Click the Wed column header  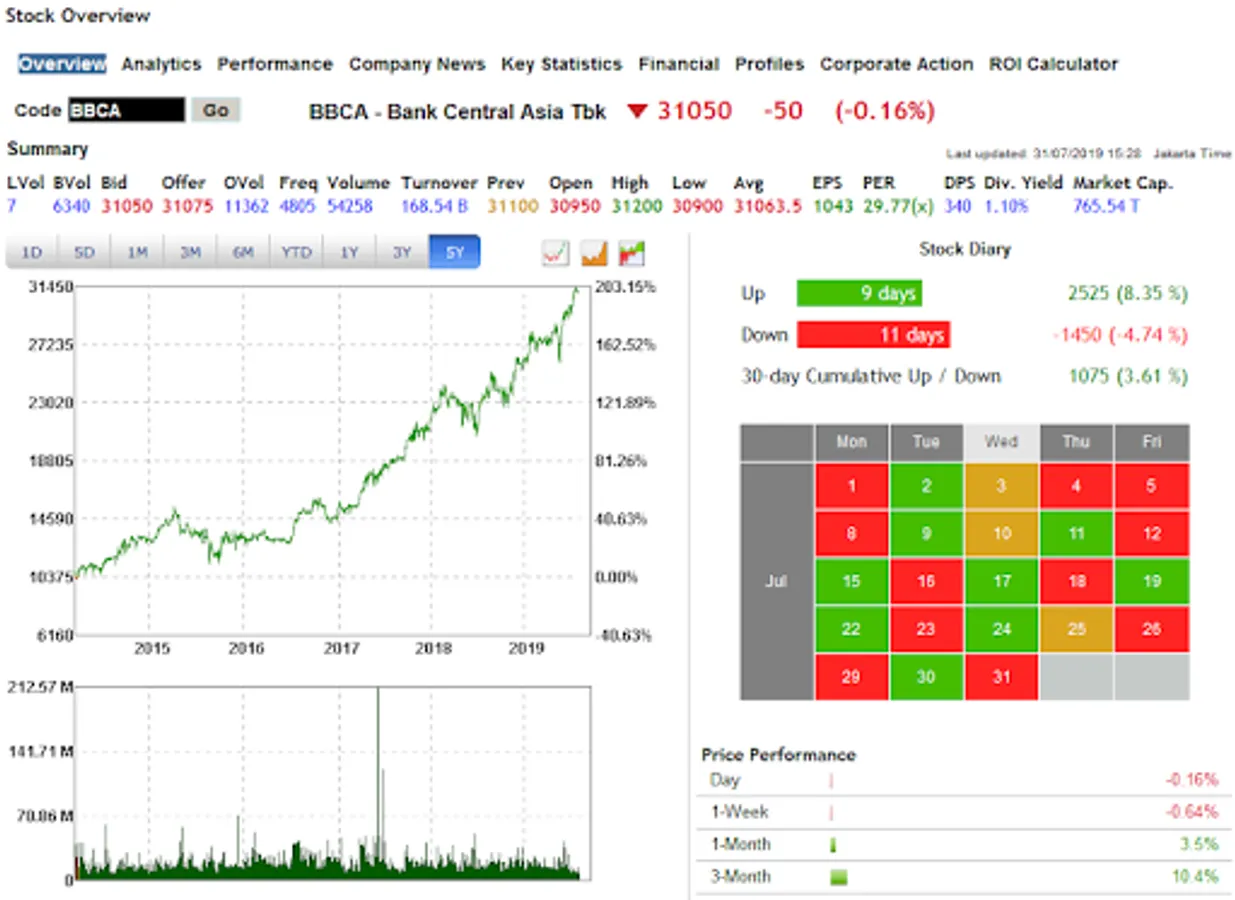point(1002,442)
